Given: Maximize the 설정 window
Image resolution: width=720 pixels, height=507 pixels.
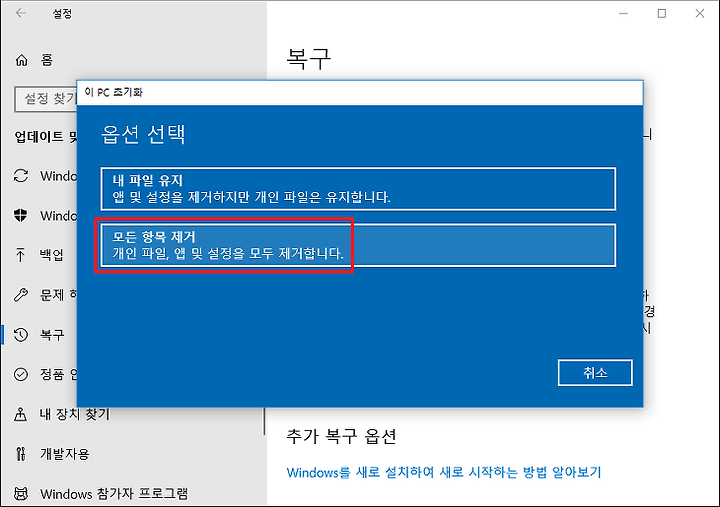Looking at the screenshot, I should 662,13.
